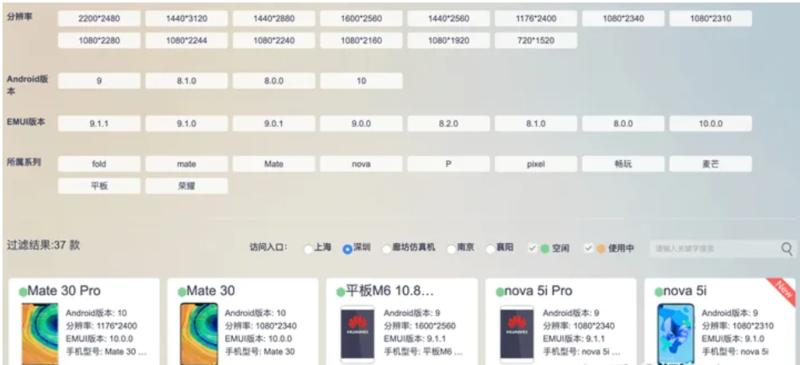
Task: Filter by the nova series
Action: pyautogui.click(x=361, y=164)
